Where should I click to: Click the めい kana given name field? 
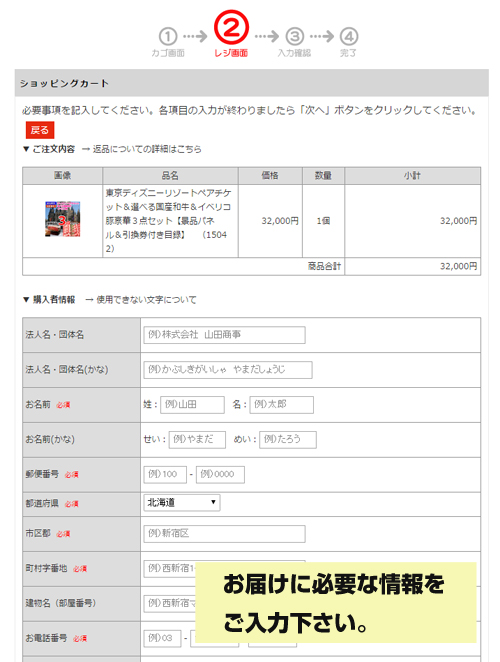pos(288,440)
